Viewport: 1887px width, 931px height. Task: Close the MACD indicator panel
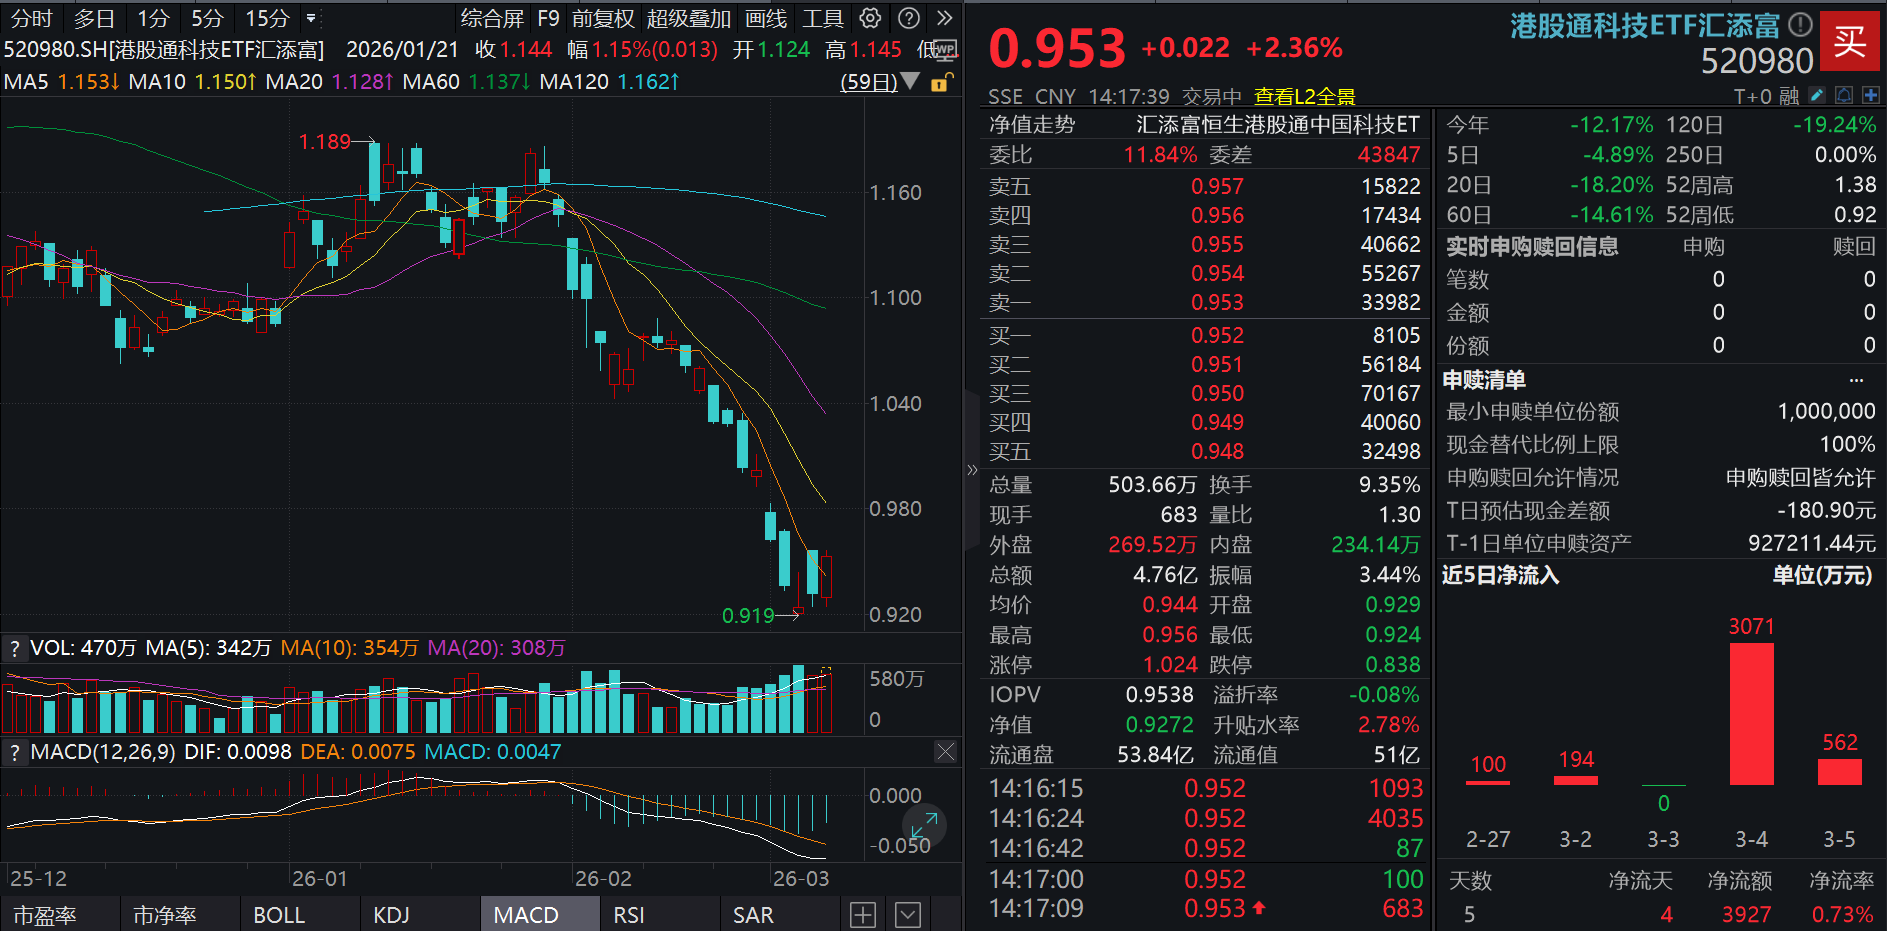pyautogui.click(x=945, y=751)
